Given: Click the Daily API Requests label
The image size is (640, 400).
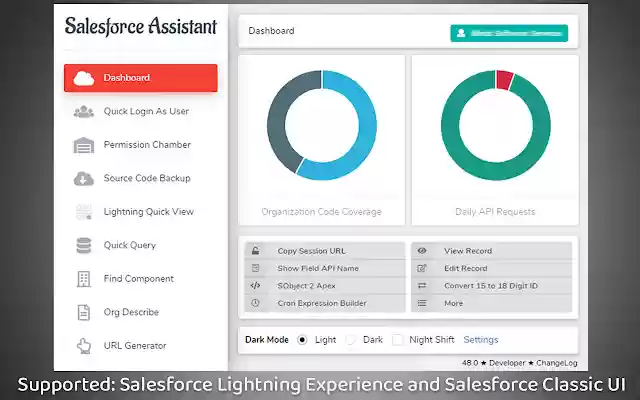Looking at the screenshot, I should point(495,212).
